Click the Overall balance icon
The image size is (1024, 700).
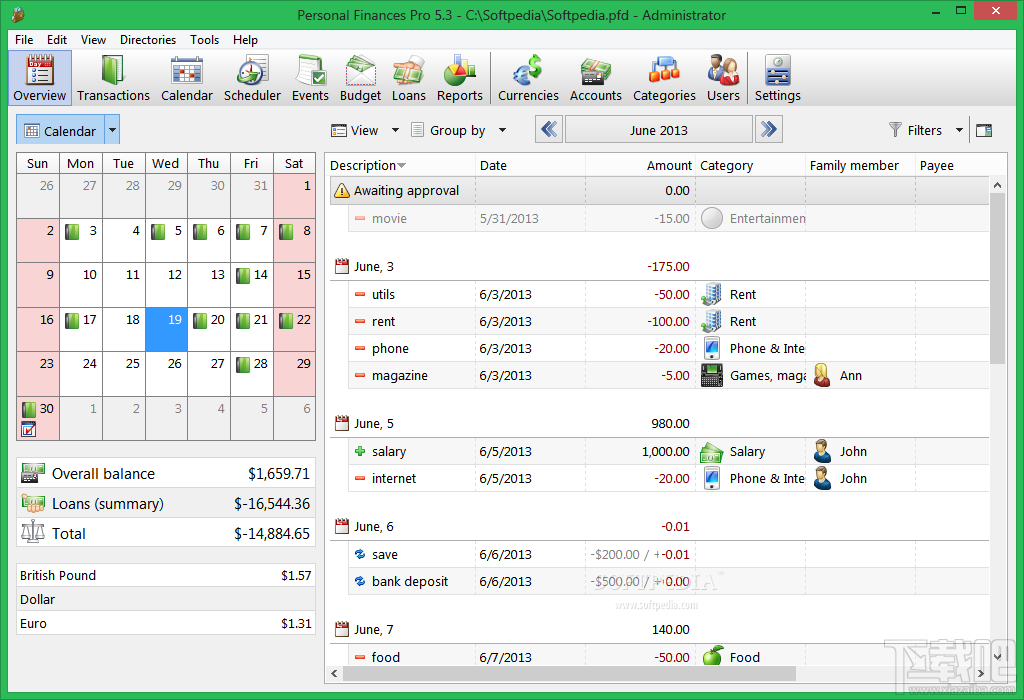tap(33, 473)
